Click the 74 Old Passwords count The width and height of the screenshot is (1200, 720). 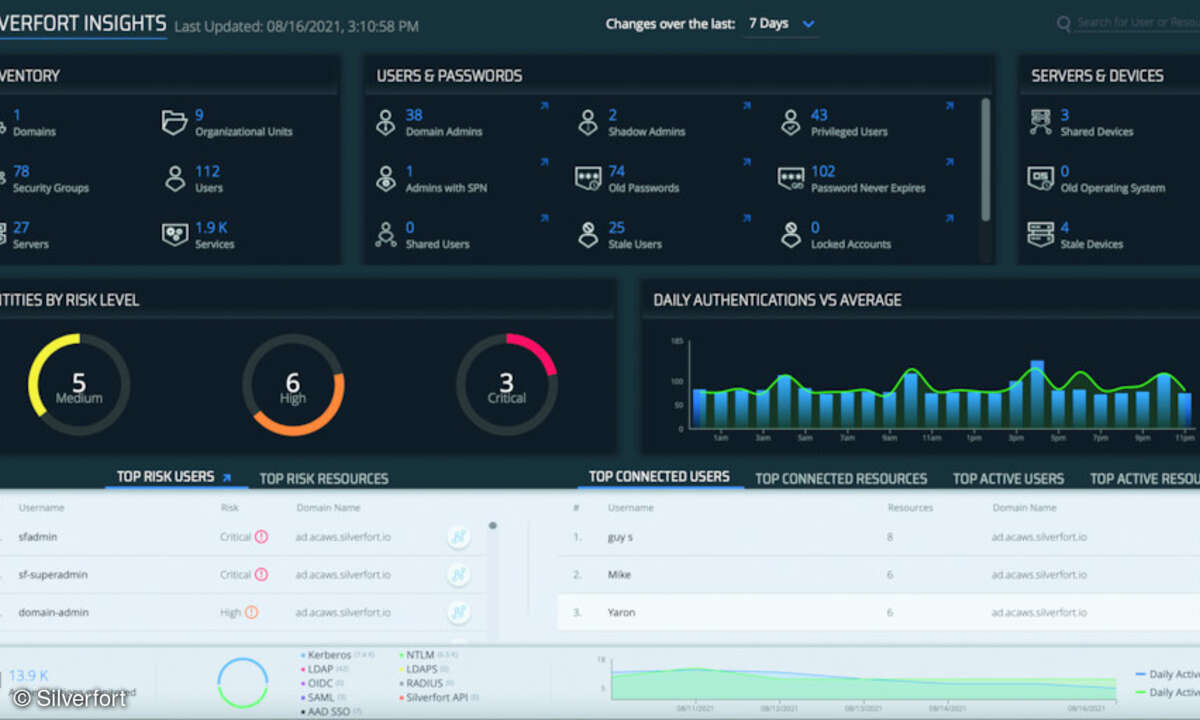point(617,171)
